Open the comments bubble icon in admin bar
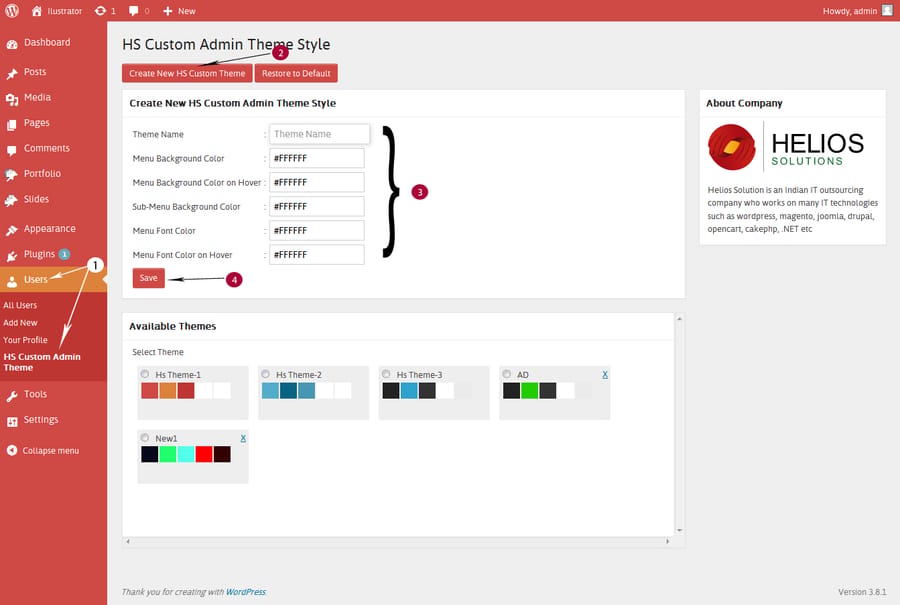The height and width of the screenshot is (605, 900). (x=134, y=11)
